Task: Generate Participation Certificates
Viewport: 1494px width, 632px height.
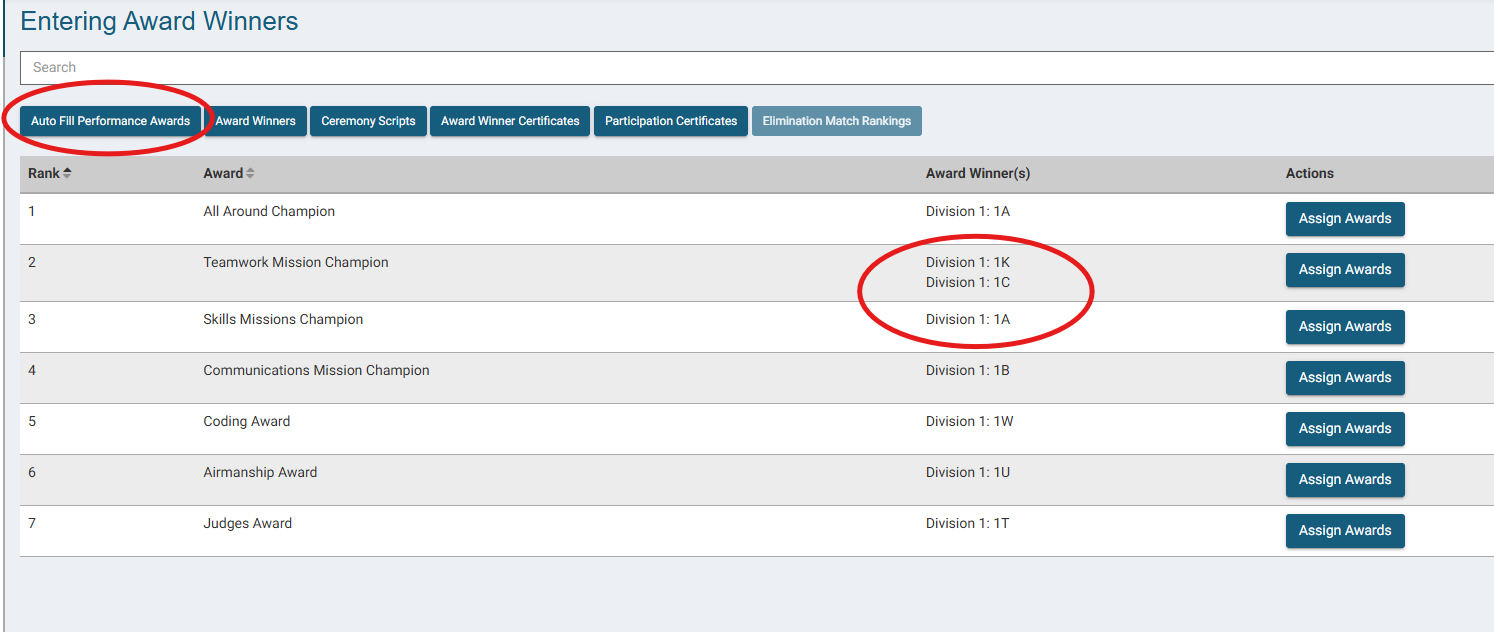Action: coord(671,121)
